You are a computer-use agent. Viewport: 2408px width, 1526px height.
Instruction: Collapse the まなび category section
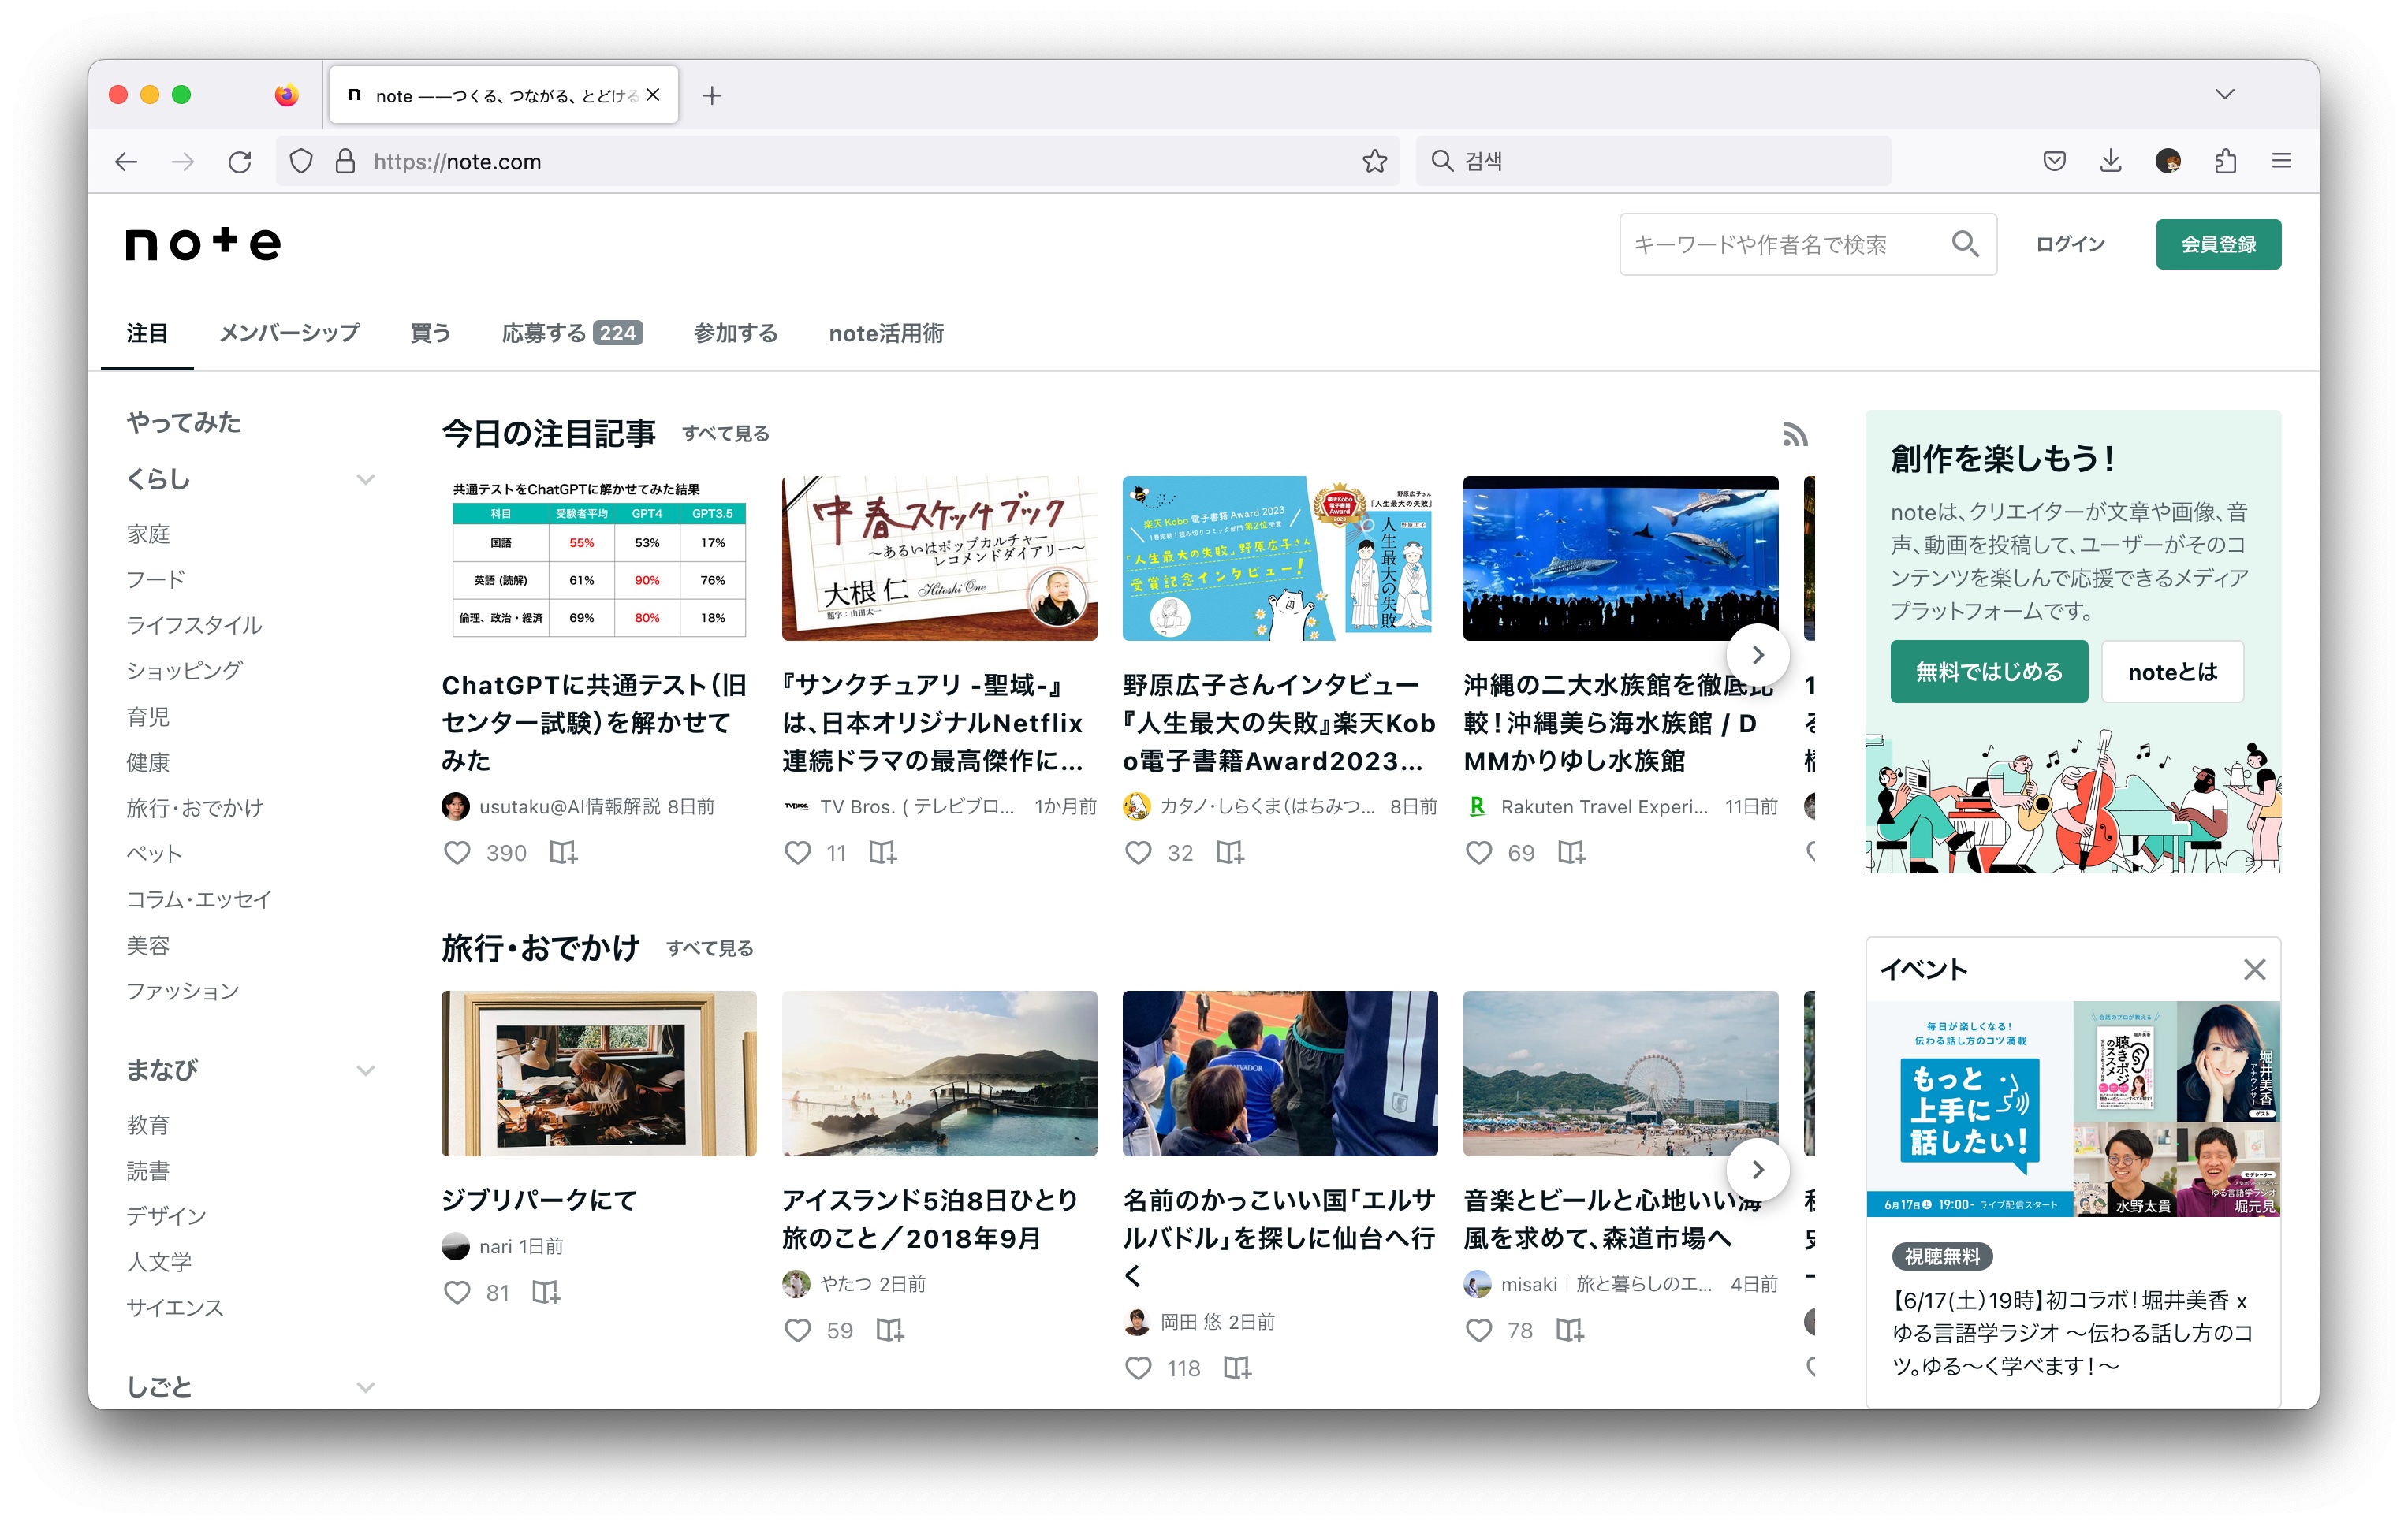pos(366,1071)
